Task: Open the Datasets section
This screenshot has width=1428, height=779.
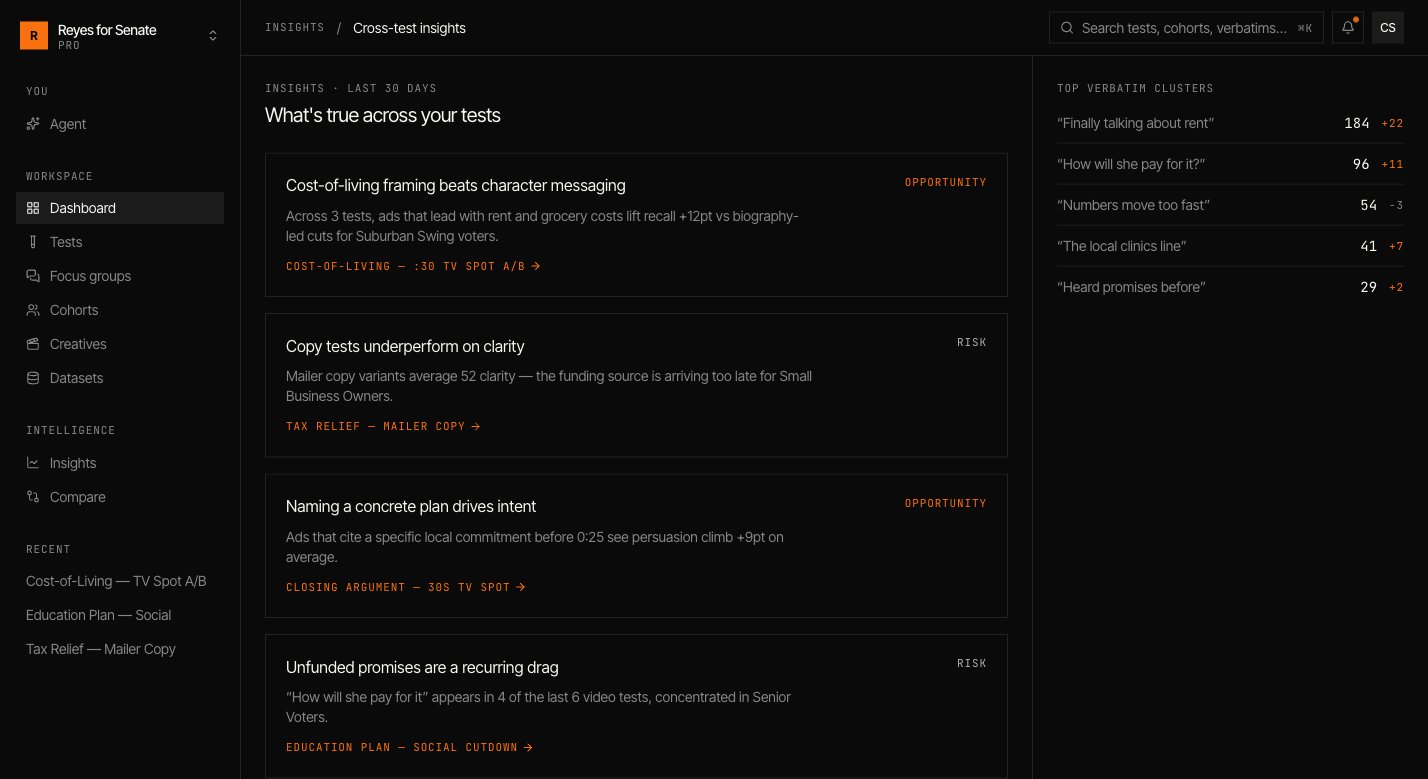Action: (x=120, y=378)
